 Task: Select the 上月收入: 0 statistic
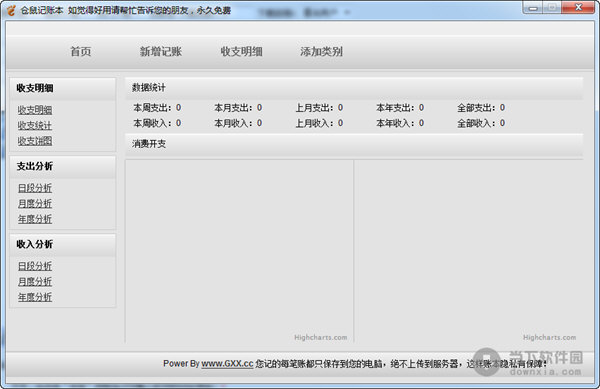point(319,123)
